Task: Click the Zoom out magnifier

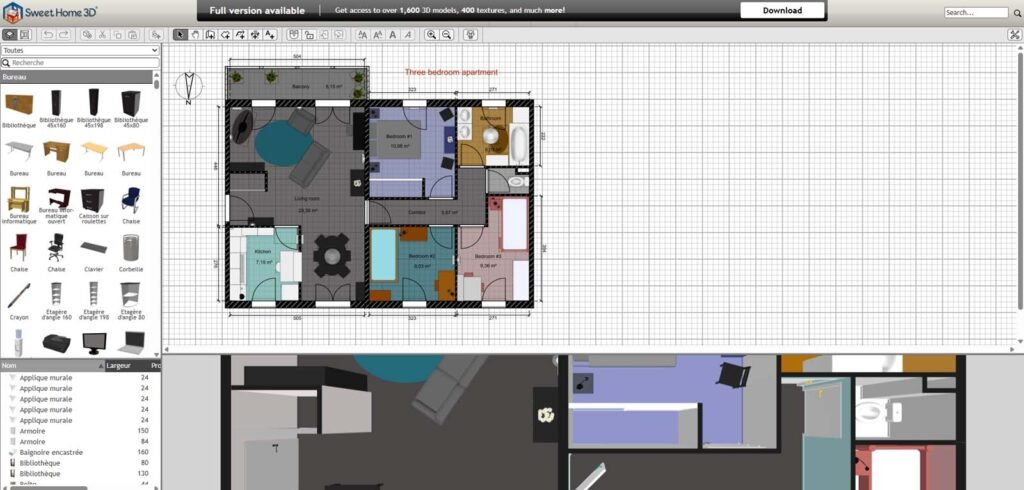Action: [x=447, y=35]
